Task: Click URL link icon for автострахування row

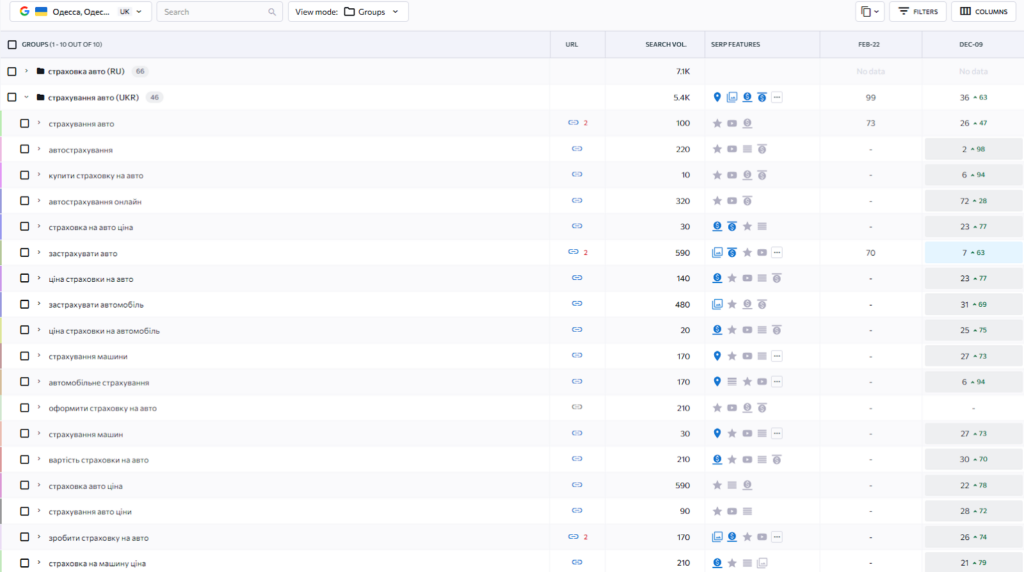Action: tap(576, 149)
